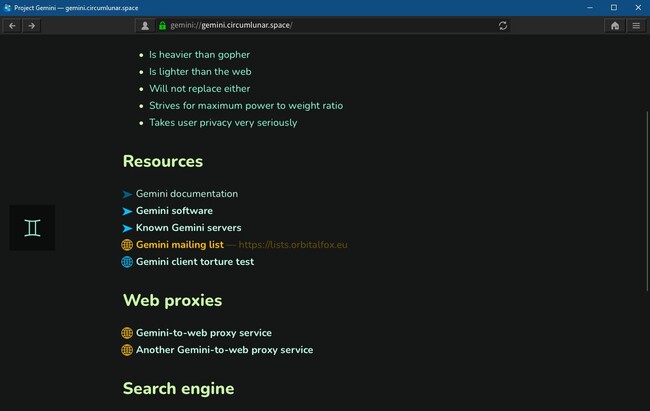
Task: Click the text 'Is lighter than the web'
Action: 200,72
